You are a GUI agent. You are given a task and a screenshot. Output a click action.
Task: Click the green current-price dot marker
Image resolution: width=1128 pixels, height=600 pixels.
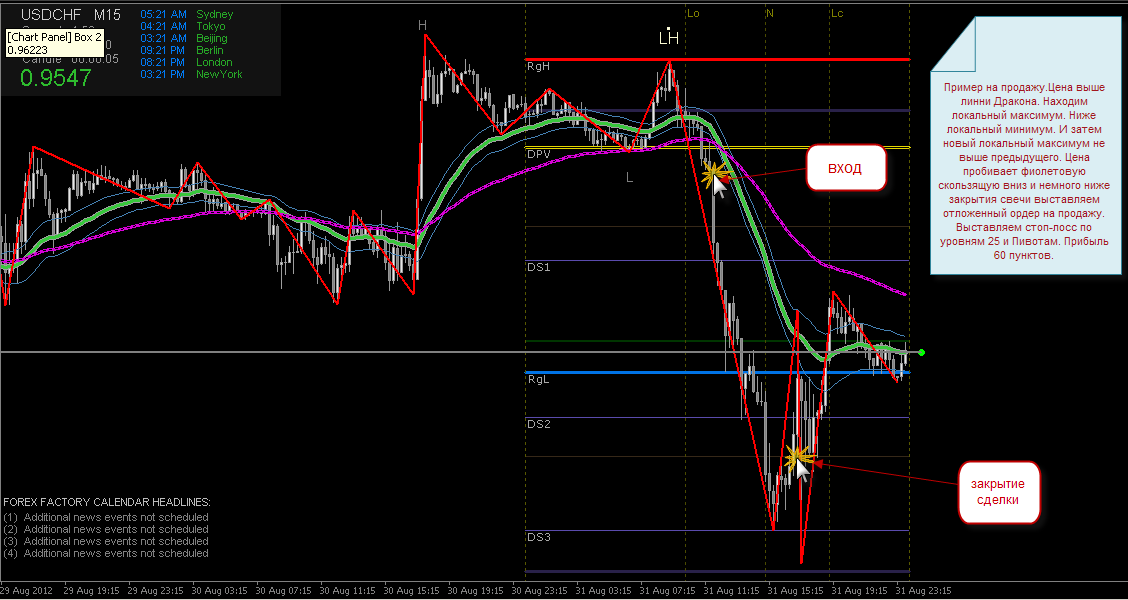point(922,353)
